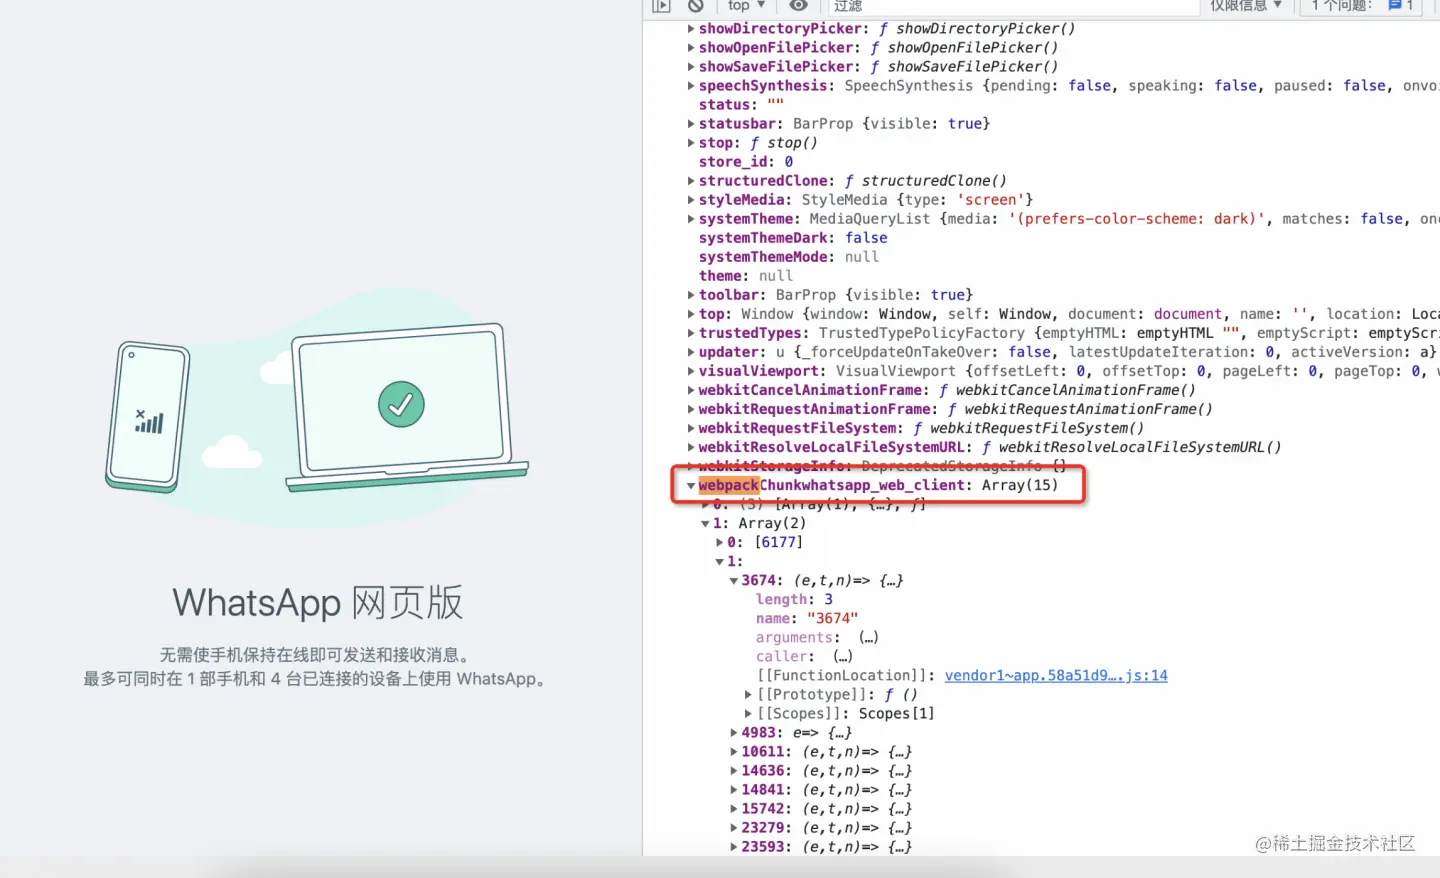Expand the toolbar BarProp entry
Screen dimensions: 1440x878
point(691,295)
